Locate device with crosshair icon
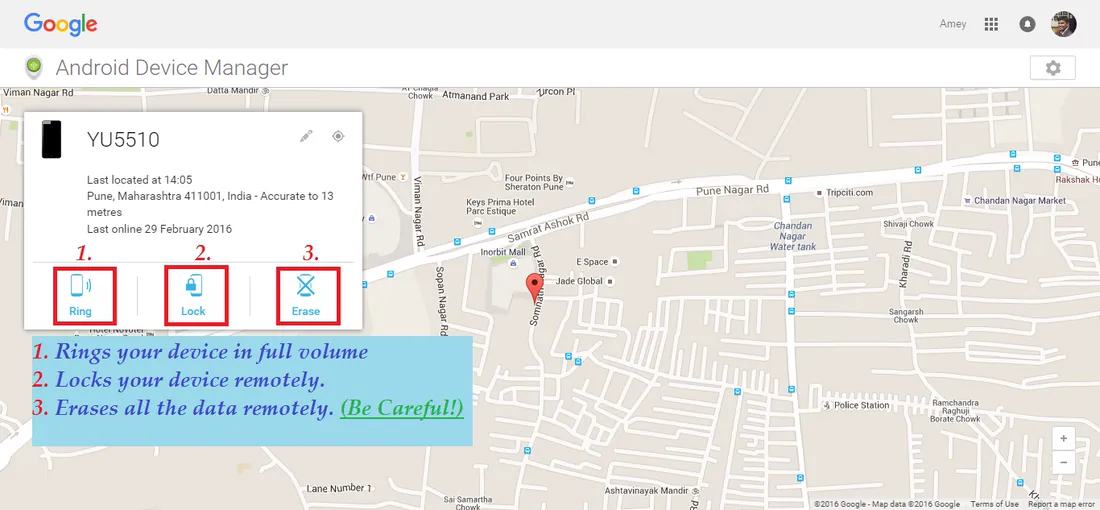 click(x=338, y=136)
